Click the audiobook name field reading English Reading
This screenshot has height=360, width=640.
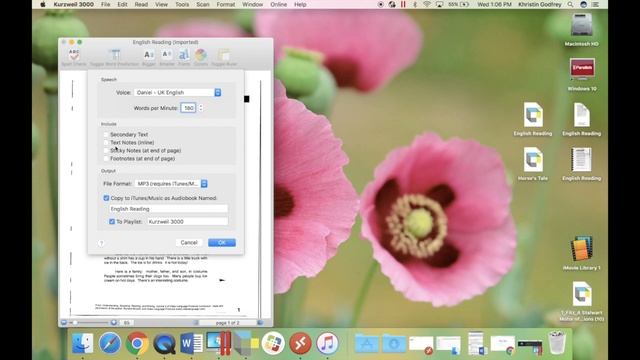(169, 209)
